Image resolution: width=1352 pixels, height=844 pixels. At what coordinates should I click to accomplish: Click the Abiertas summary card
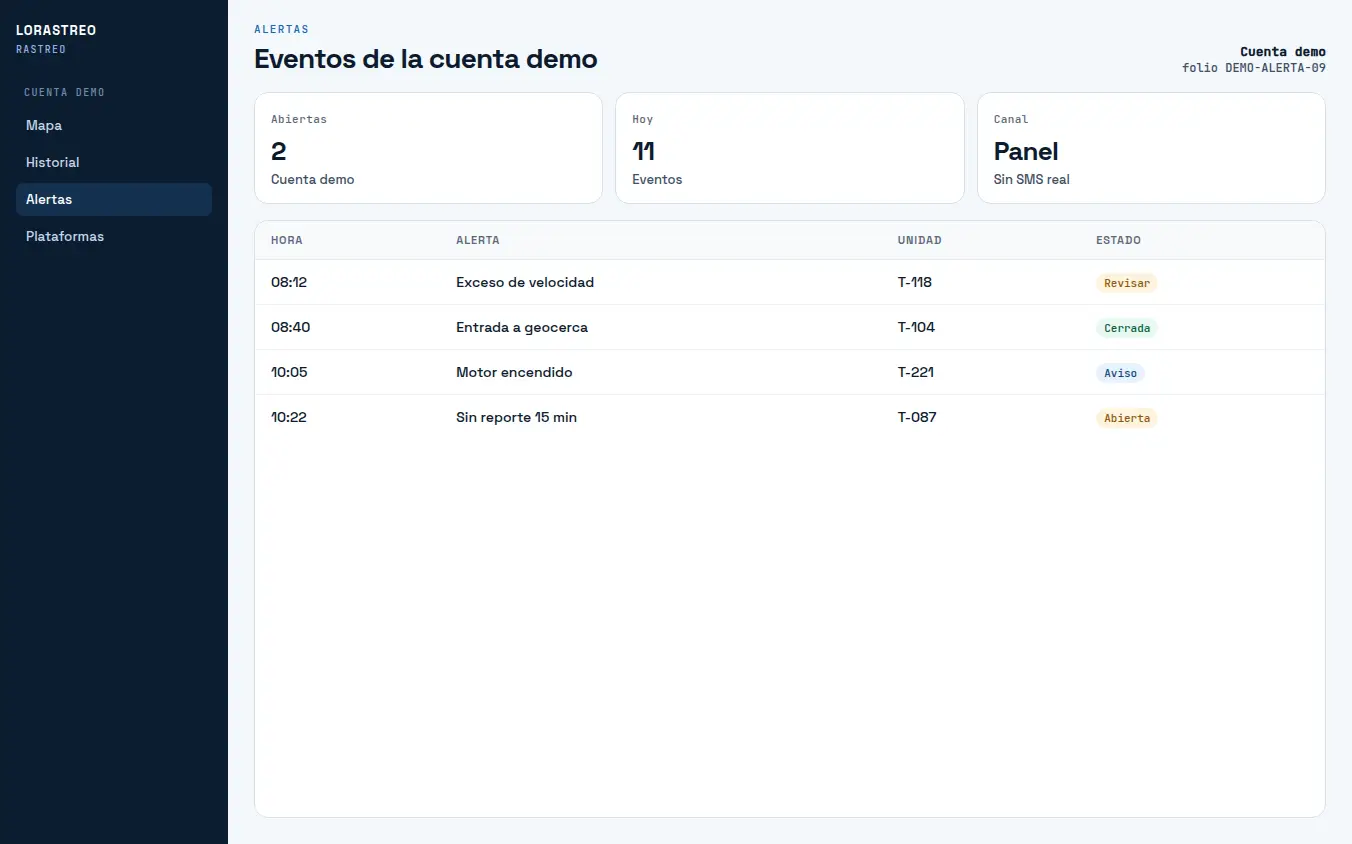tap(428, 148)
